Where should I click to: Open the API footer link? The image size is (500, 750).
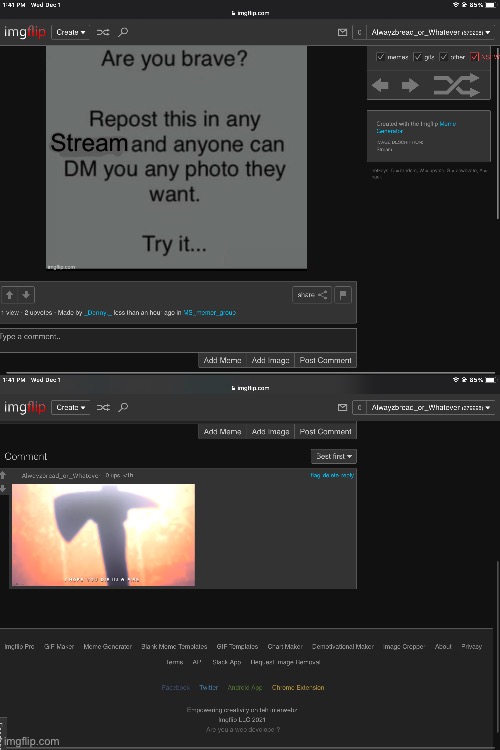[197, 662]
